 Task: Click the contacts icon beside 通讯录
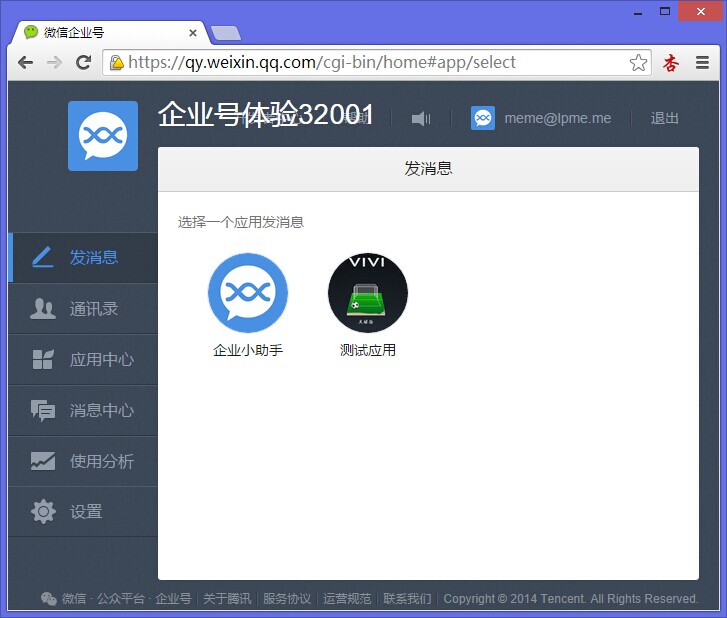pos(43,309)
